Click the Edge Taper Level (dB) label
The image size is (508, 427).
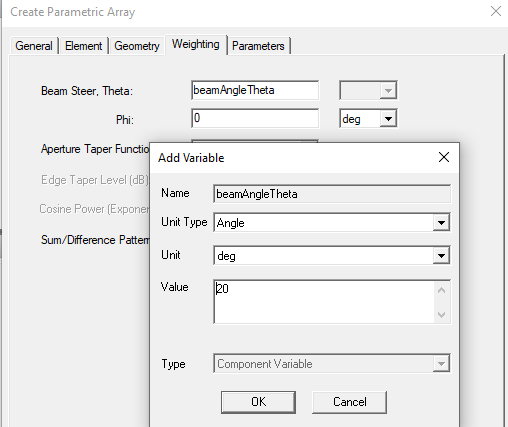coord(95,180)
